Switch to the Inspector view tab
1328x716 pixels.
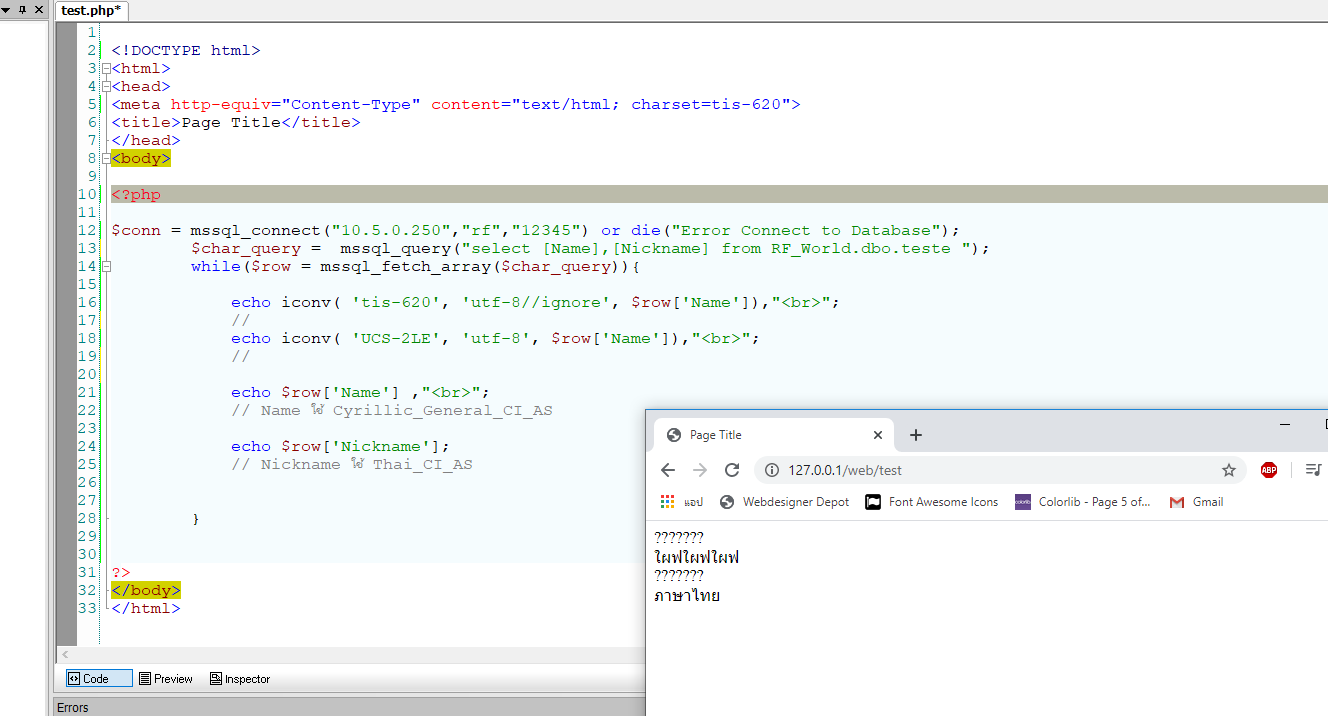tap(240, 679)
